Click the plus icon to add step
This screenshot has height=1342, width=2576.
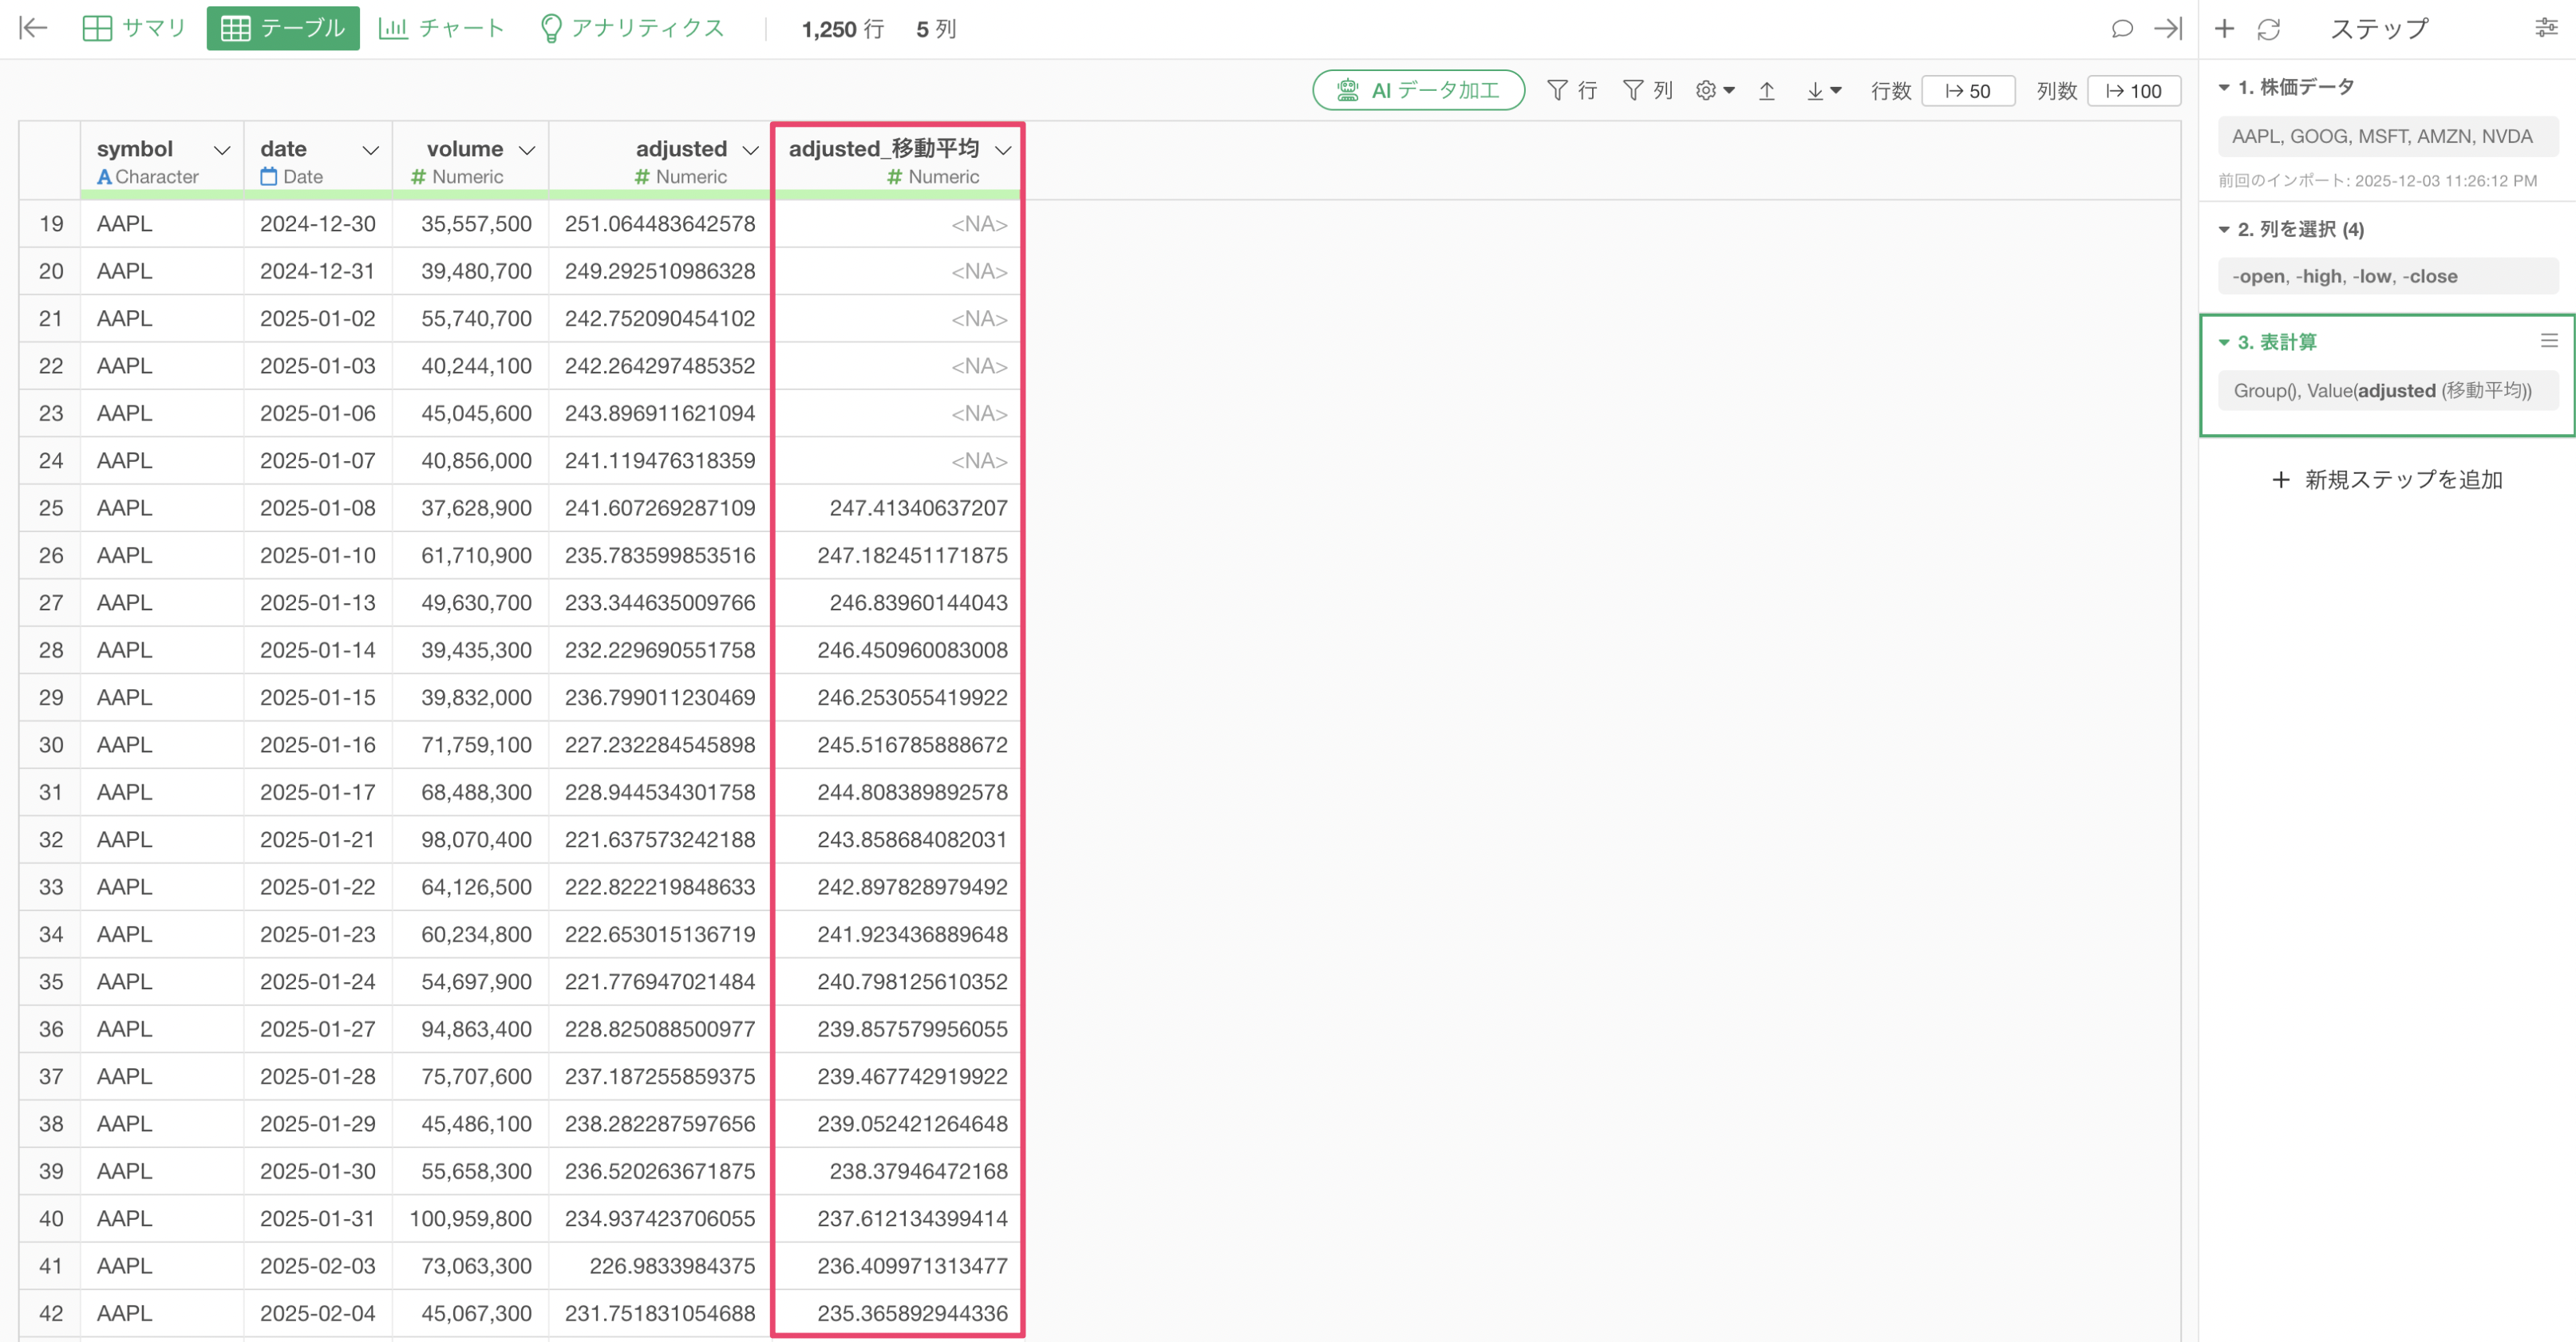point(2223,28)
